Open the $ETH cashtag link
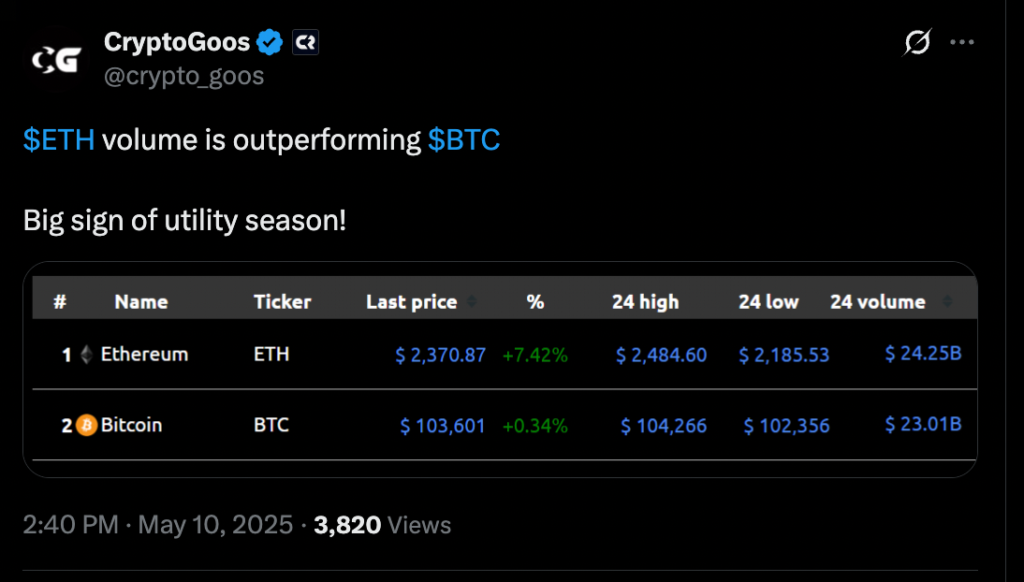The image size is (1024, 582). click(59, 140)
